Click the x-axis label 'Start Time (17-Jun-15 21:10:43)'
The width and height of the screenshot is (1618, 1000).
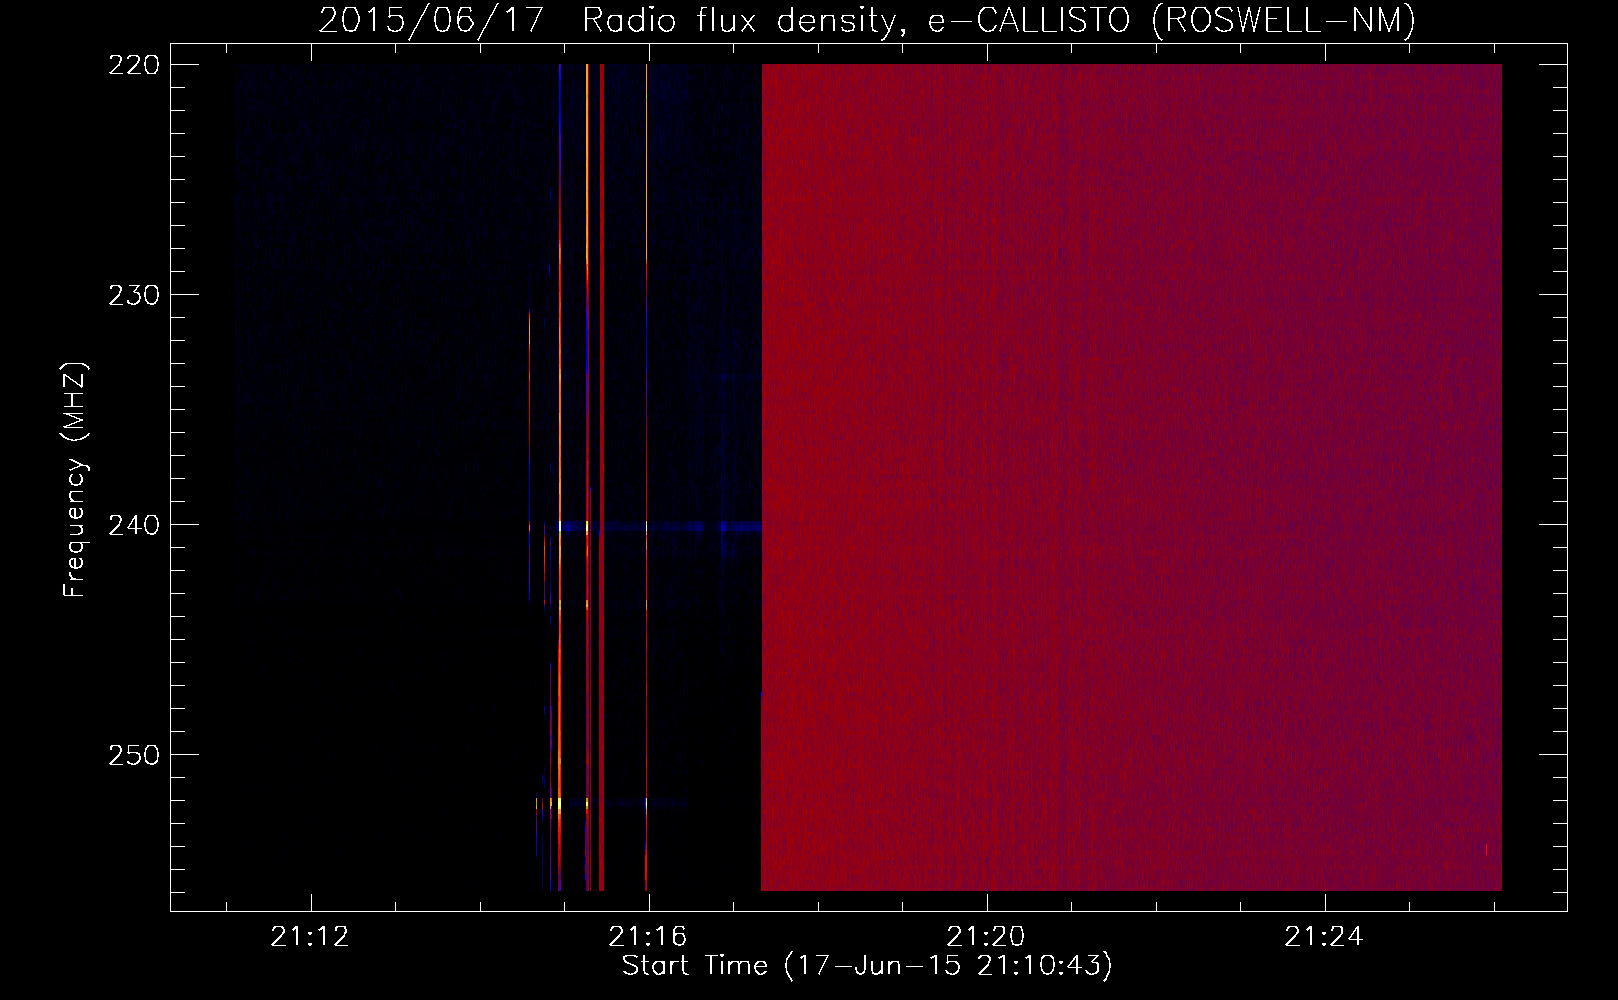point(867,966)
